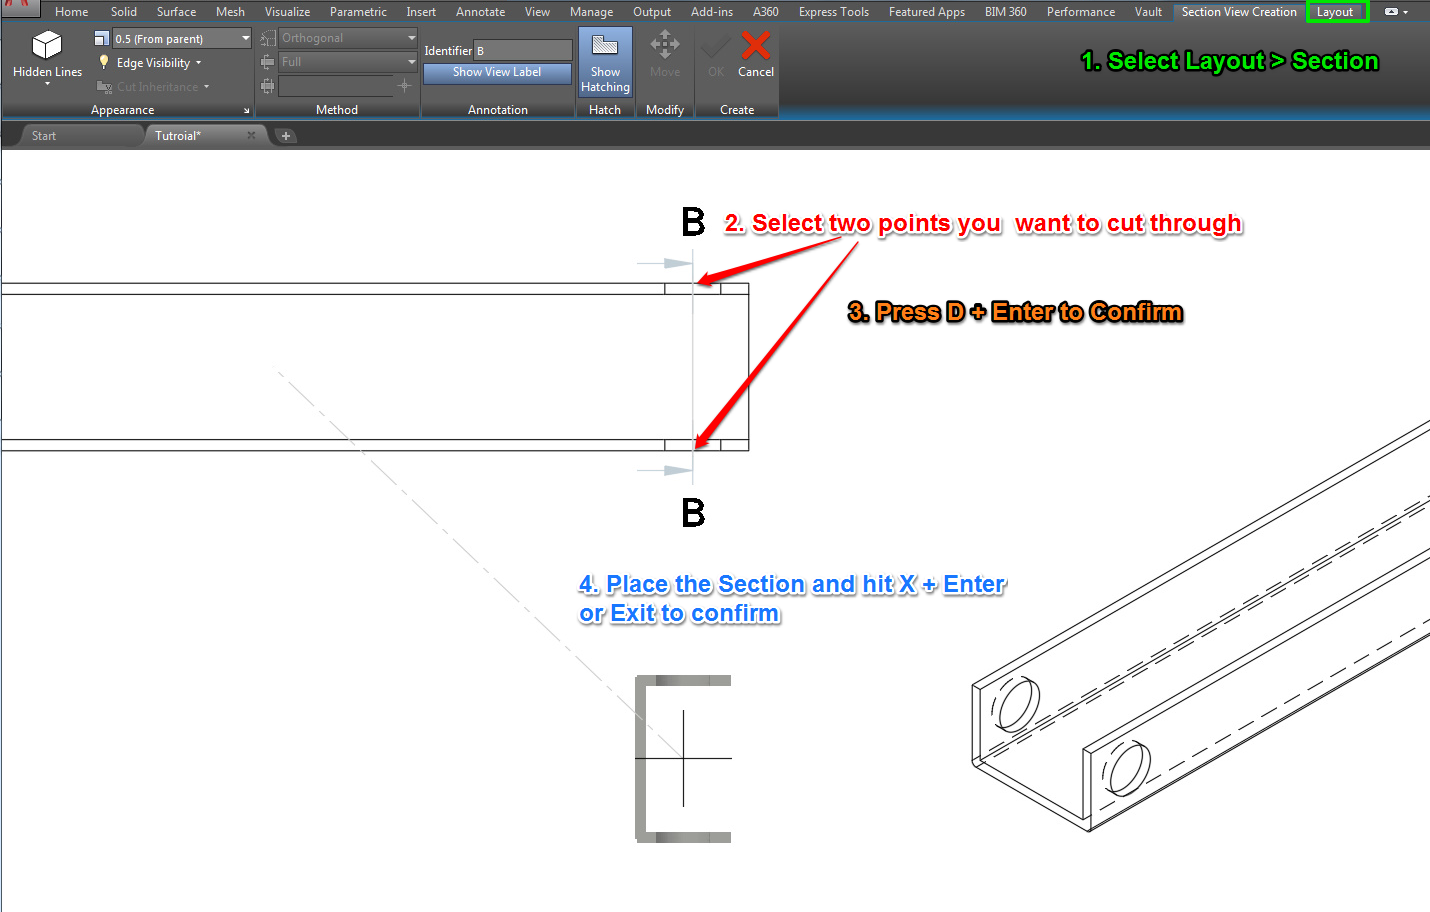
Task: Click the Identifier input field
Action: [x=523, y=50]
